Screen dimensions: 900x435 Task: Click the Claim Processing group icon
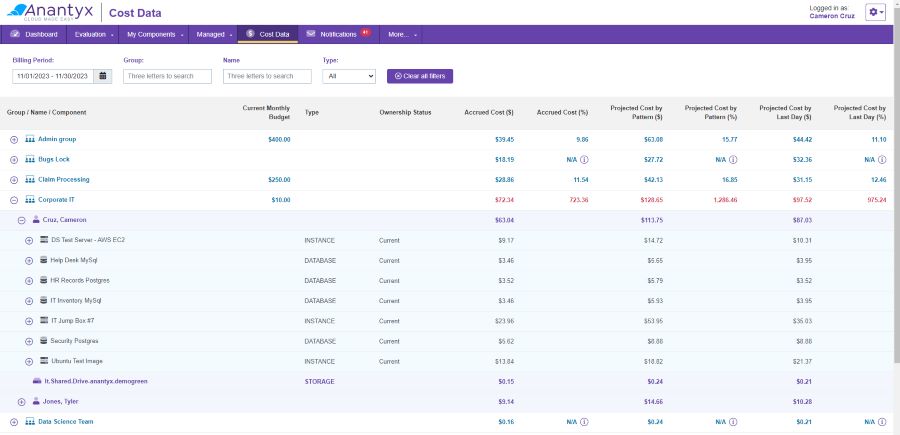[30, 180]
